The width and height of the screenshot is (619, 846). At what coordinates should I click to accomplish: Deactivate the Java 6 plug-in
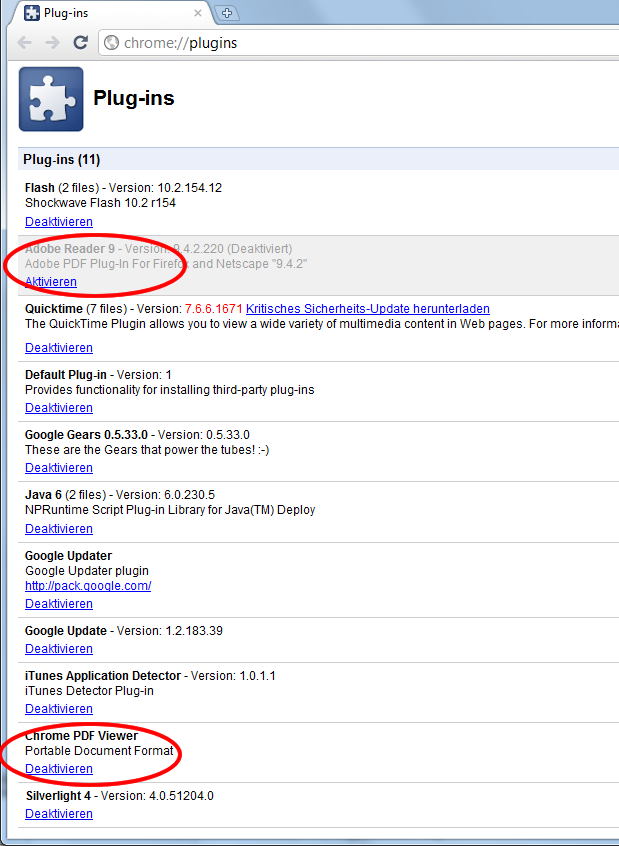pos(59,528)
